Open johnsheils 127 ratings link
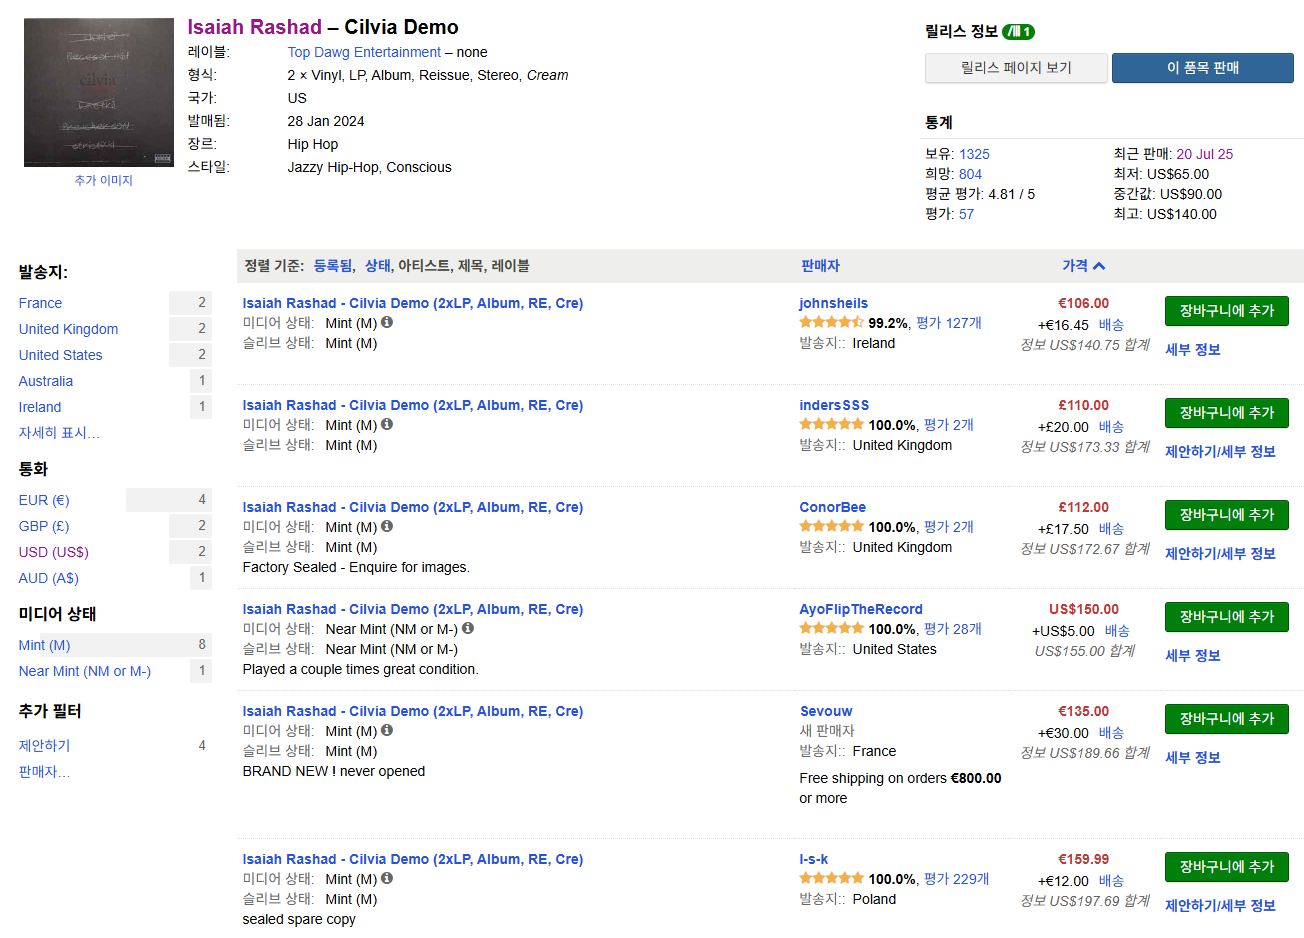This screenshot has height=938, width=1304. tap(948, 323)
